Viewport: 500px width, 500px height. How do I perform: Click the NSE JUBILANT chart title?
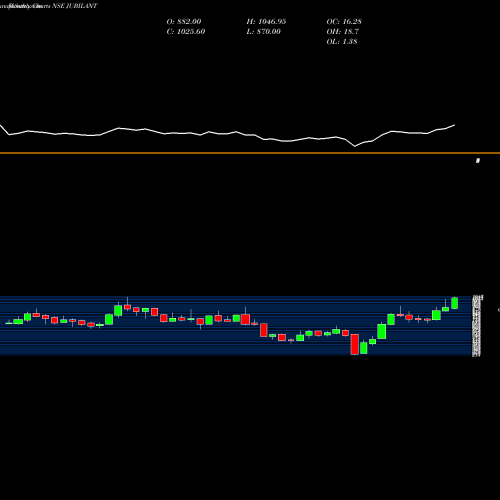click(75, 6)
